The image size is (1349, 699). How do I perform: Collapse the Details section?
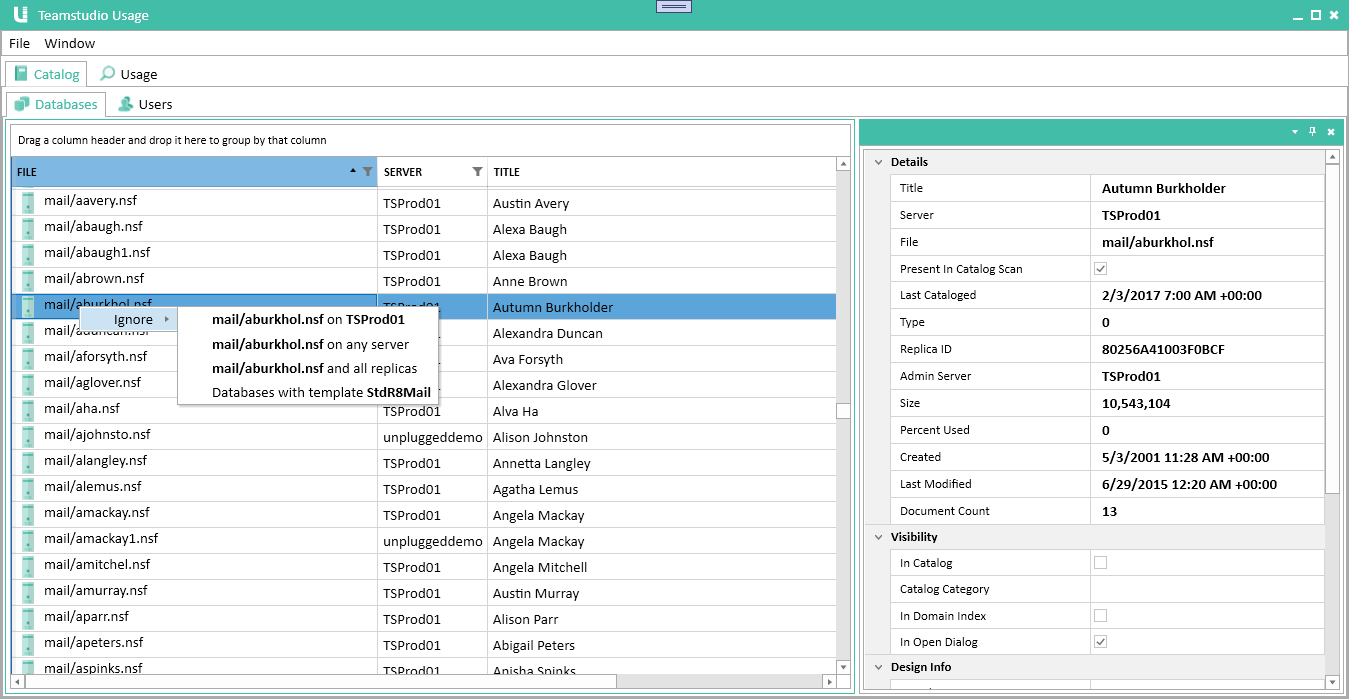point(878,161)
